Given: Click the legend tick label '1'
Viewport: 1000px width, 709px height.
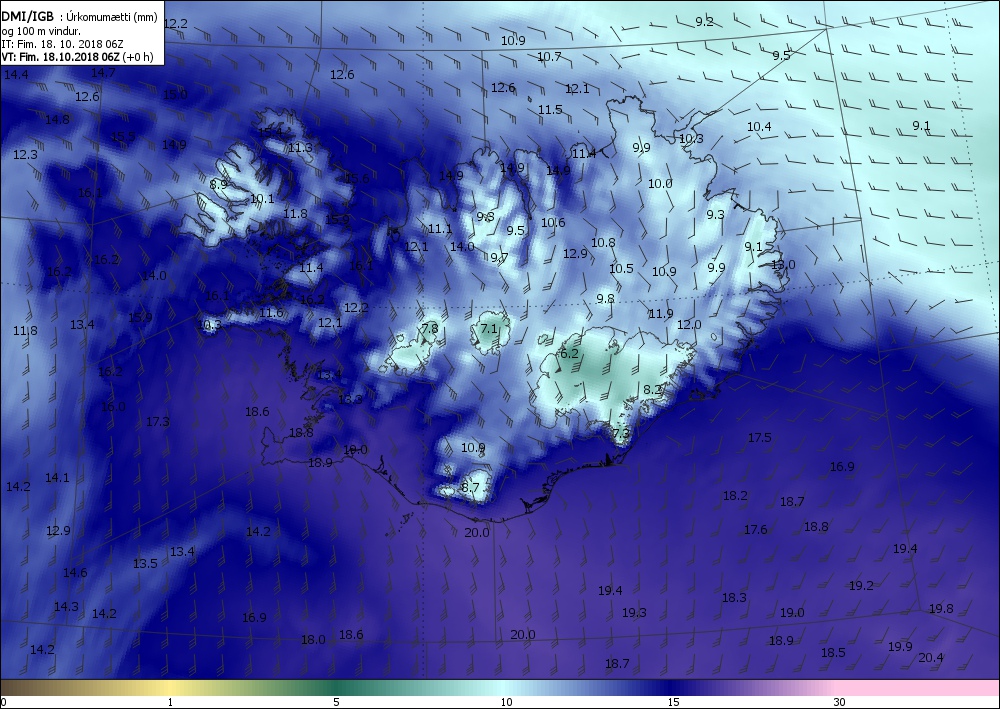Looking at the screenshot, I should (170, 702).
